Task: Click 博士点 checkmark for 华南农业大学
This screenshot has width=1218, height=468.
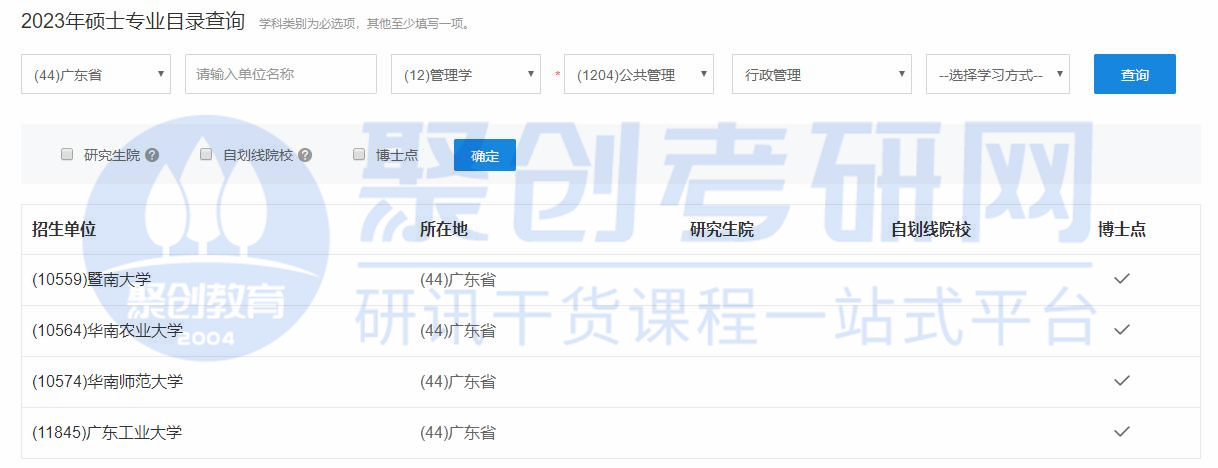Action: click(x=1121, y=330)
